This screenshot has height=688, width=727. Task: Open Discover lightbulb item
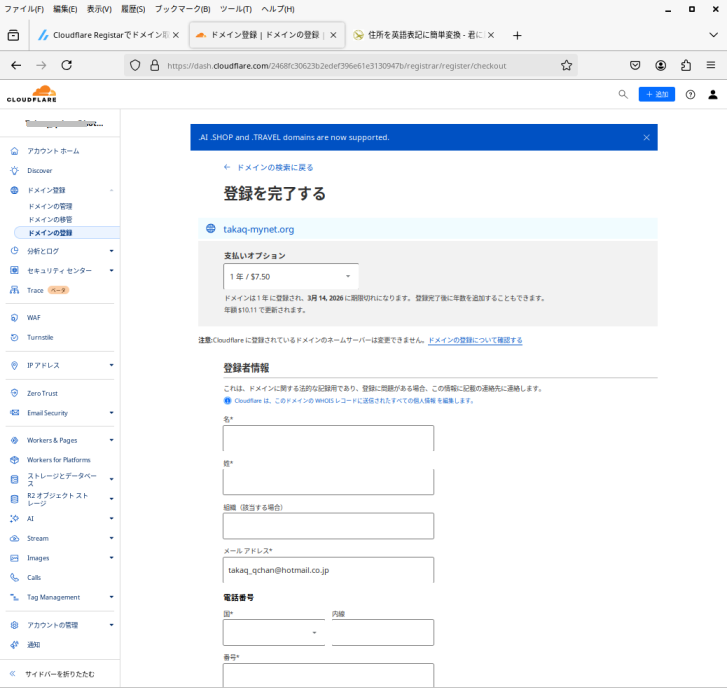pos(39,171)
